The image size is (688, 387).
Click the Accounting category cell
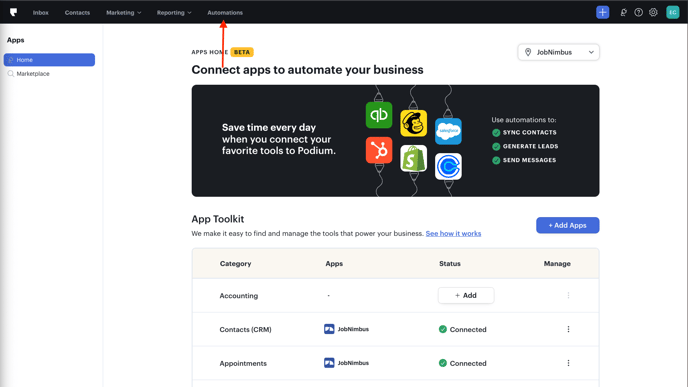239,296
